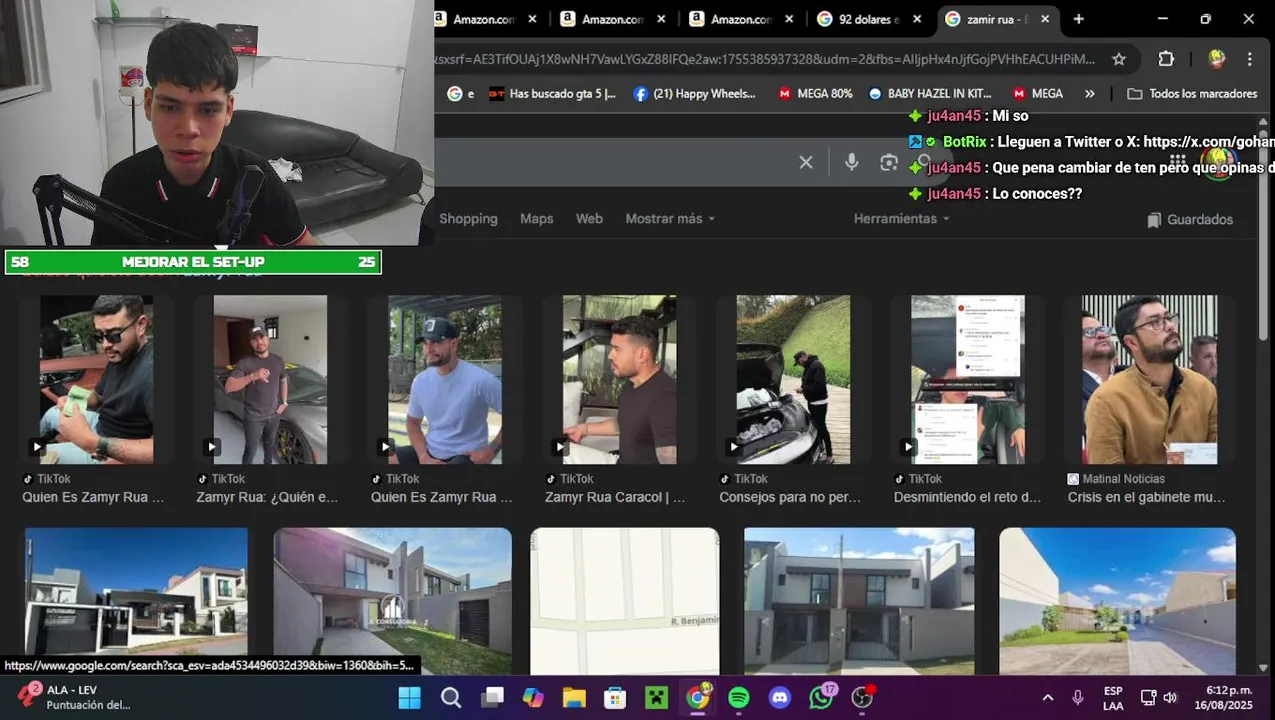Show hidden system tray icons chevron
Screen dimensions: 1275x720
(x=1047, y=697)
